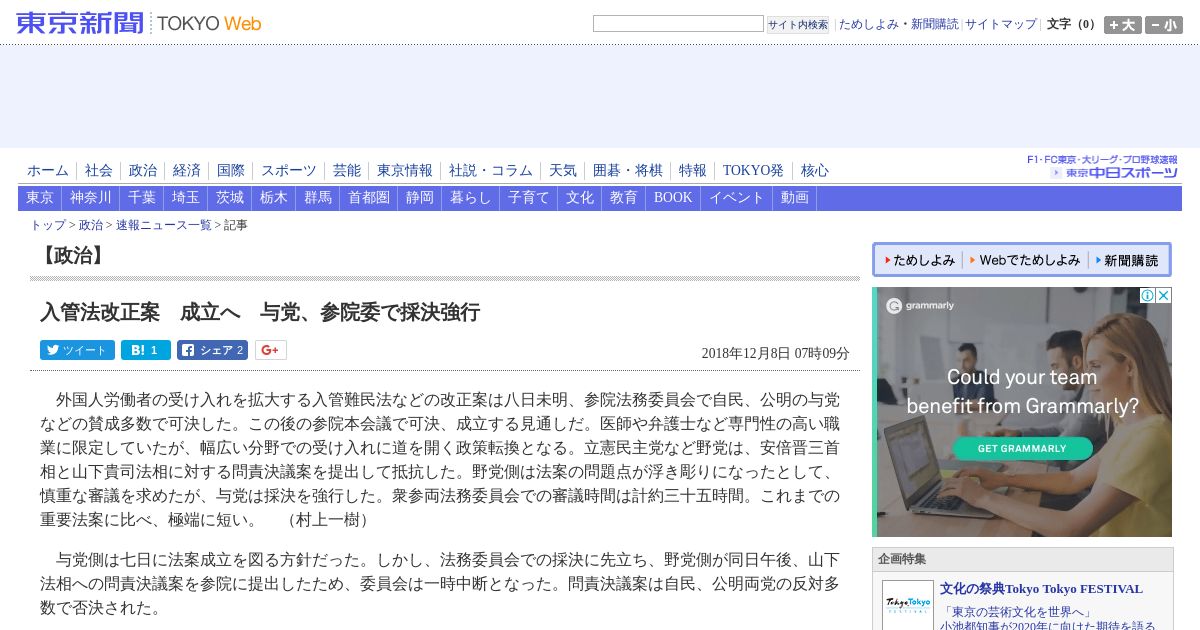Select the 暮らし tab

click(471, 198)
